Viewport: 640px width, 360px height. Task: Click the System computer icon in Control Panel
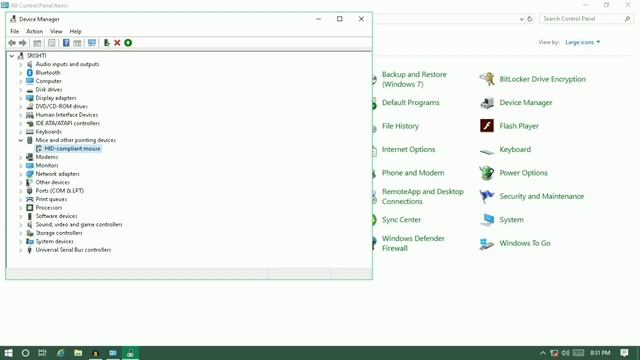pyautogui.click(x=487, y=220)
